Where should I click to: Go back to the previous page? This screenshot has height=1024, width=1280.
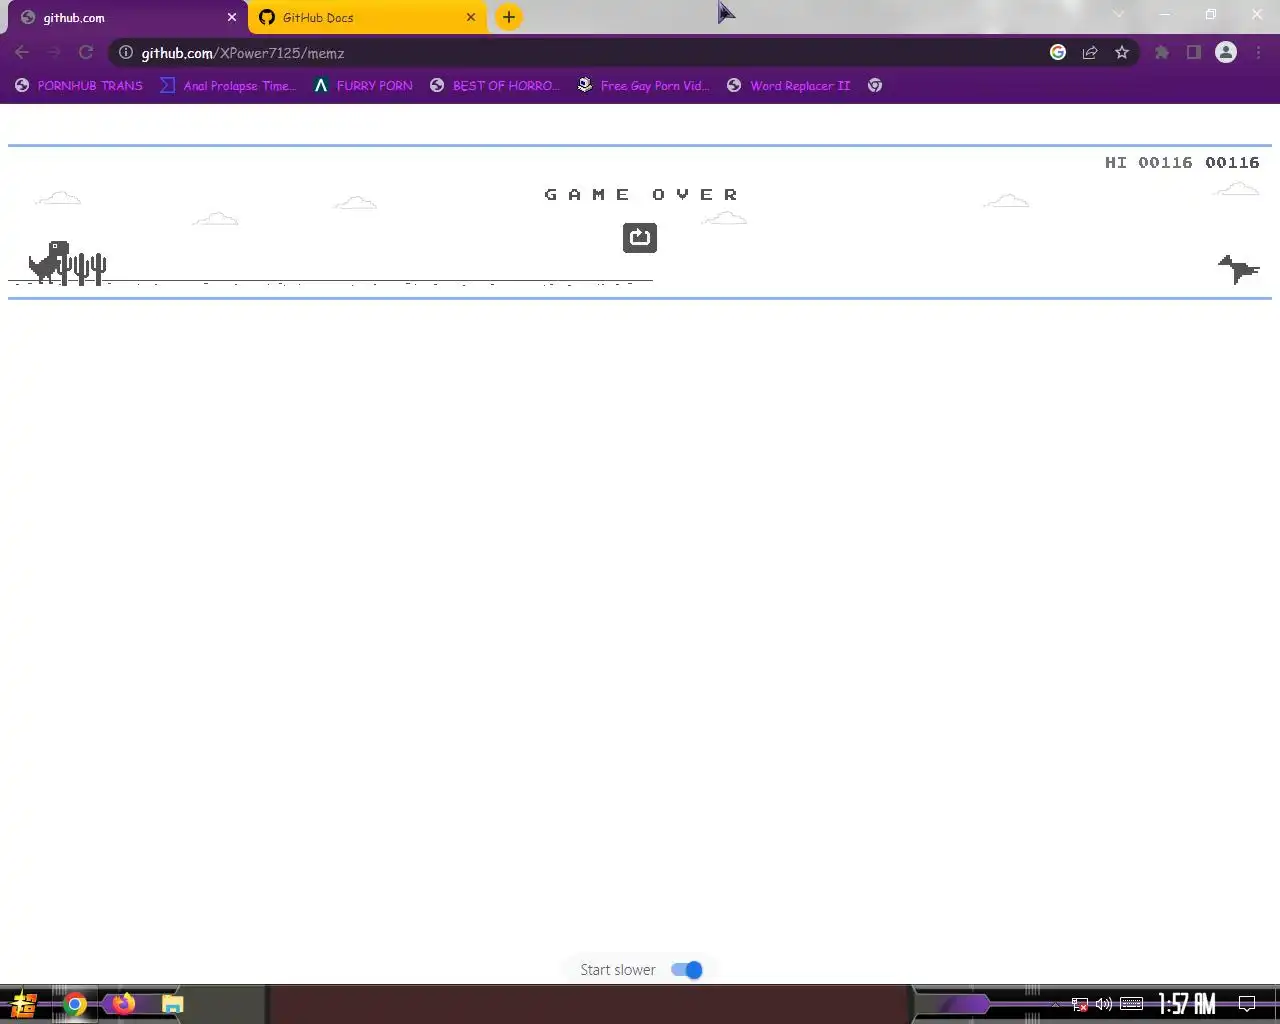coord(22,52)
